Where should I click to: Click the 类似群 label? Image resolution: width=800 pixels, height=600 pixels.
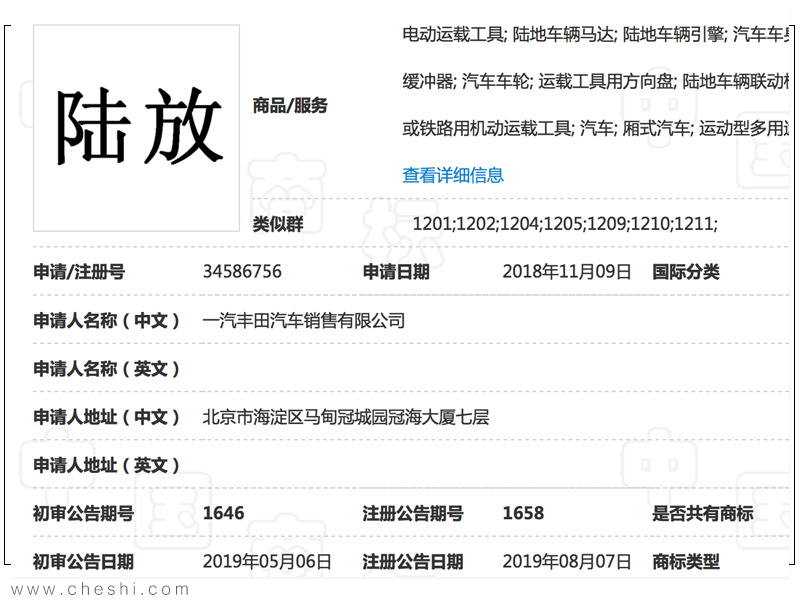(x=278, y=223)
